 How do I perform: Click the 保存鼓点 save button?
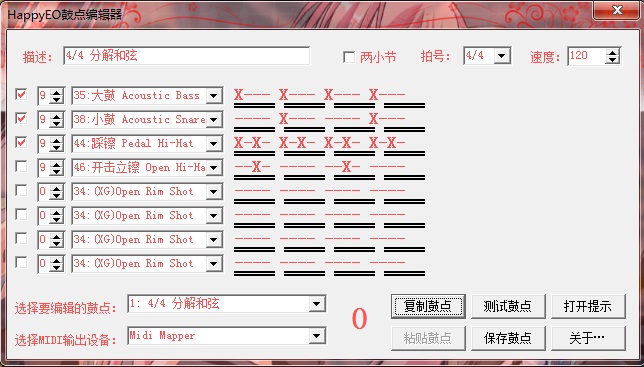pos(508,338)
